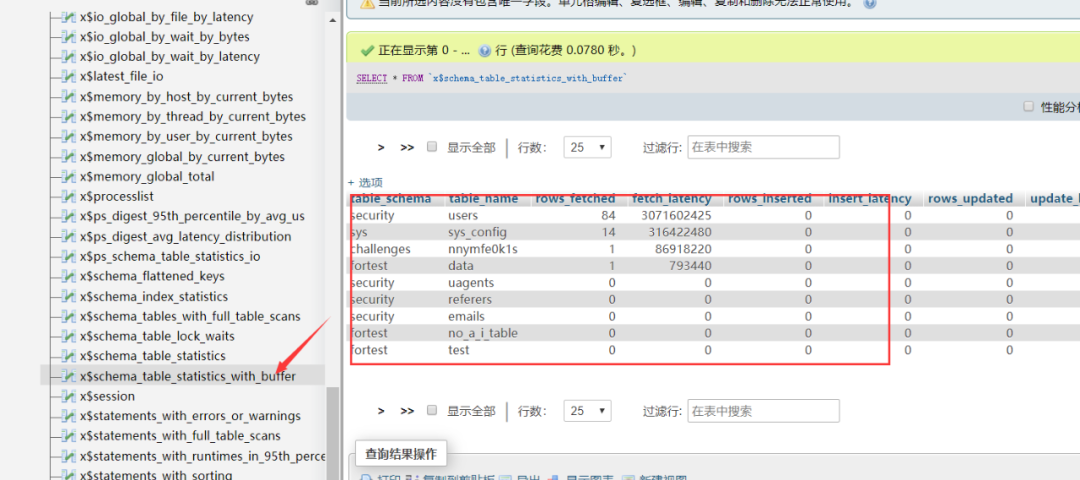Sort by the rows_fetched column header
Viewport: 1080px width, 480px height.
(x=574, y=199)
